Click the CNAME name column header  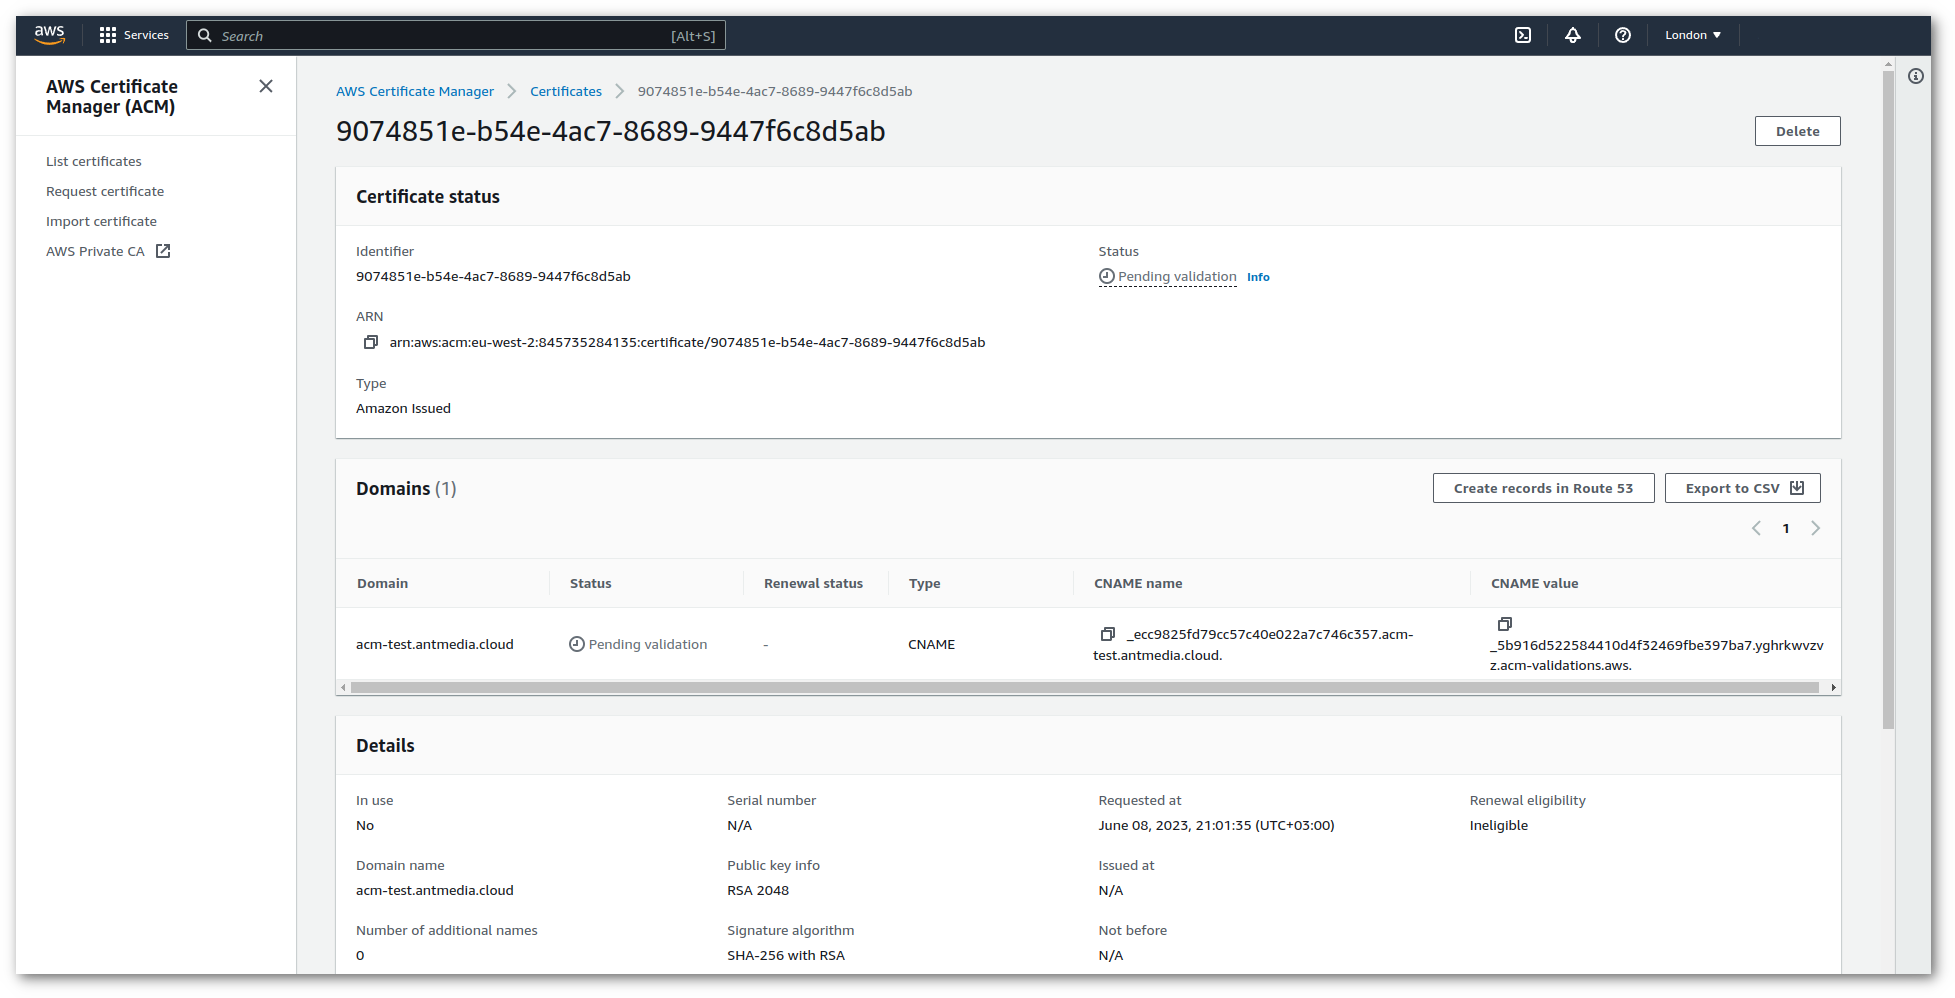pos(1138,583)
